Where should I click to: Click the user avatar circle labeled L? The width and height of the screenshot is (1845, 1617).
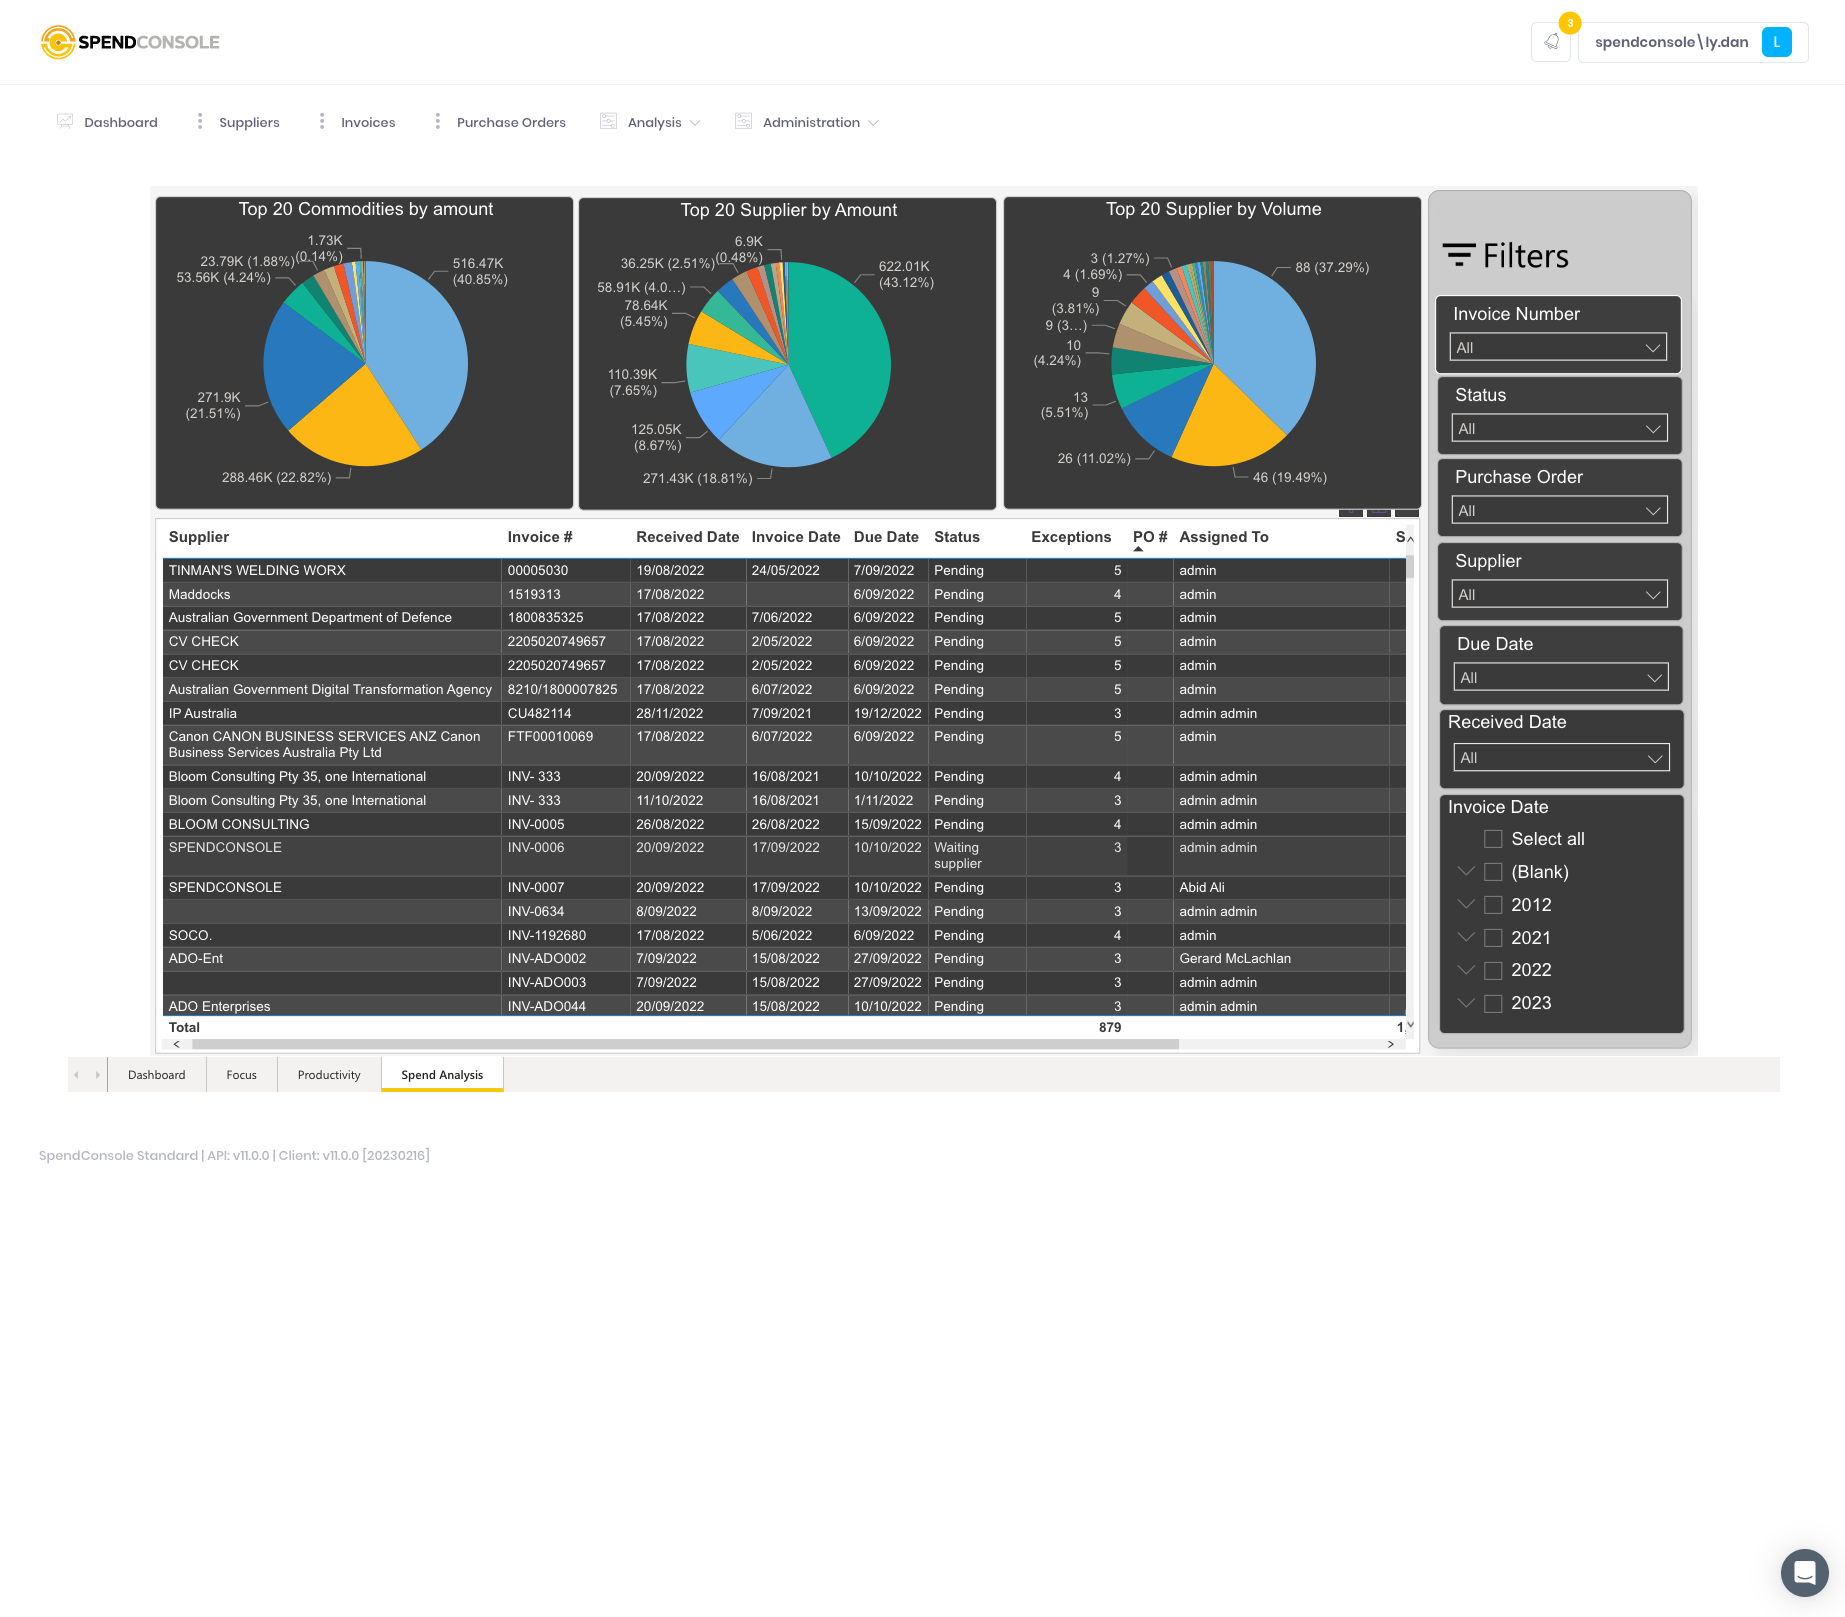pyautogui.click(x=1777, y=41)
